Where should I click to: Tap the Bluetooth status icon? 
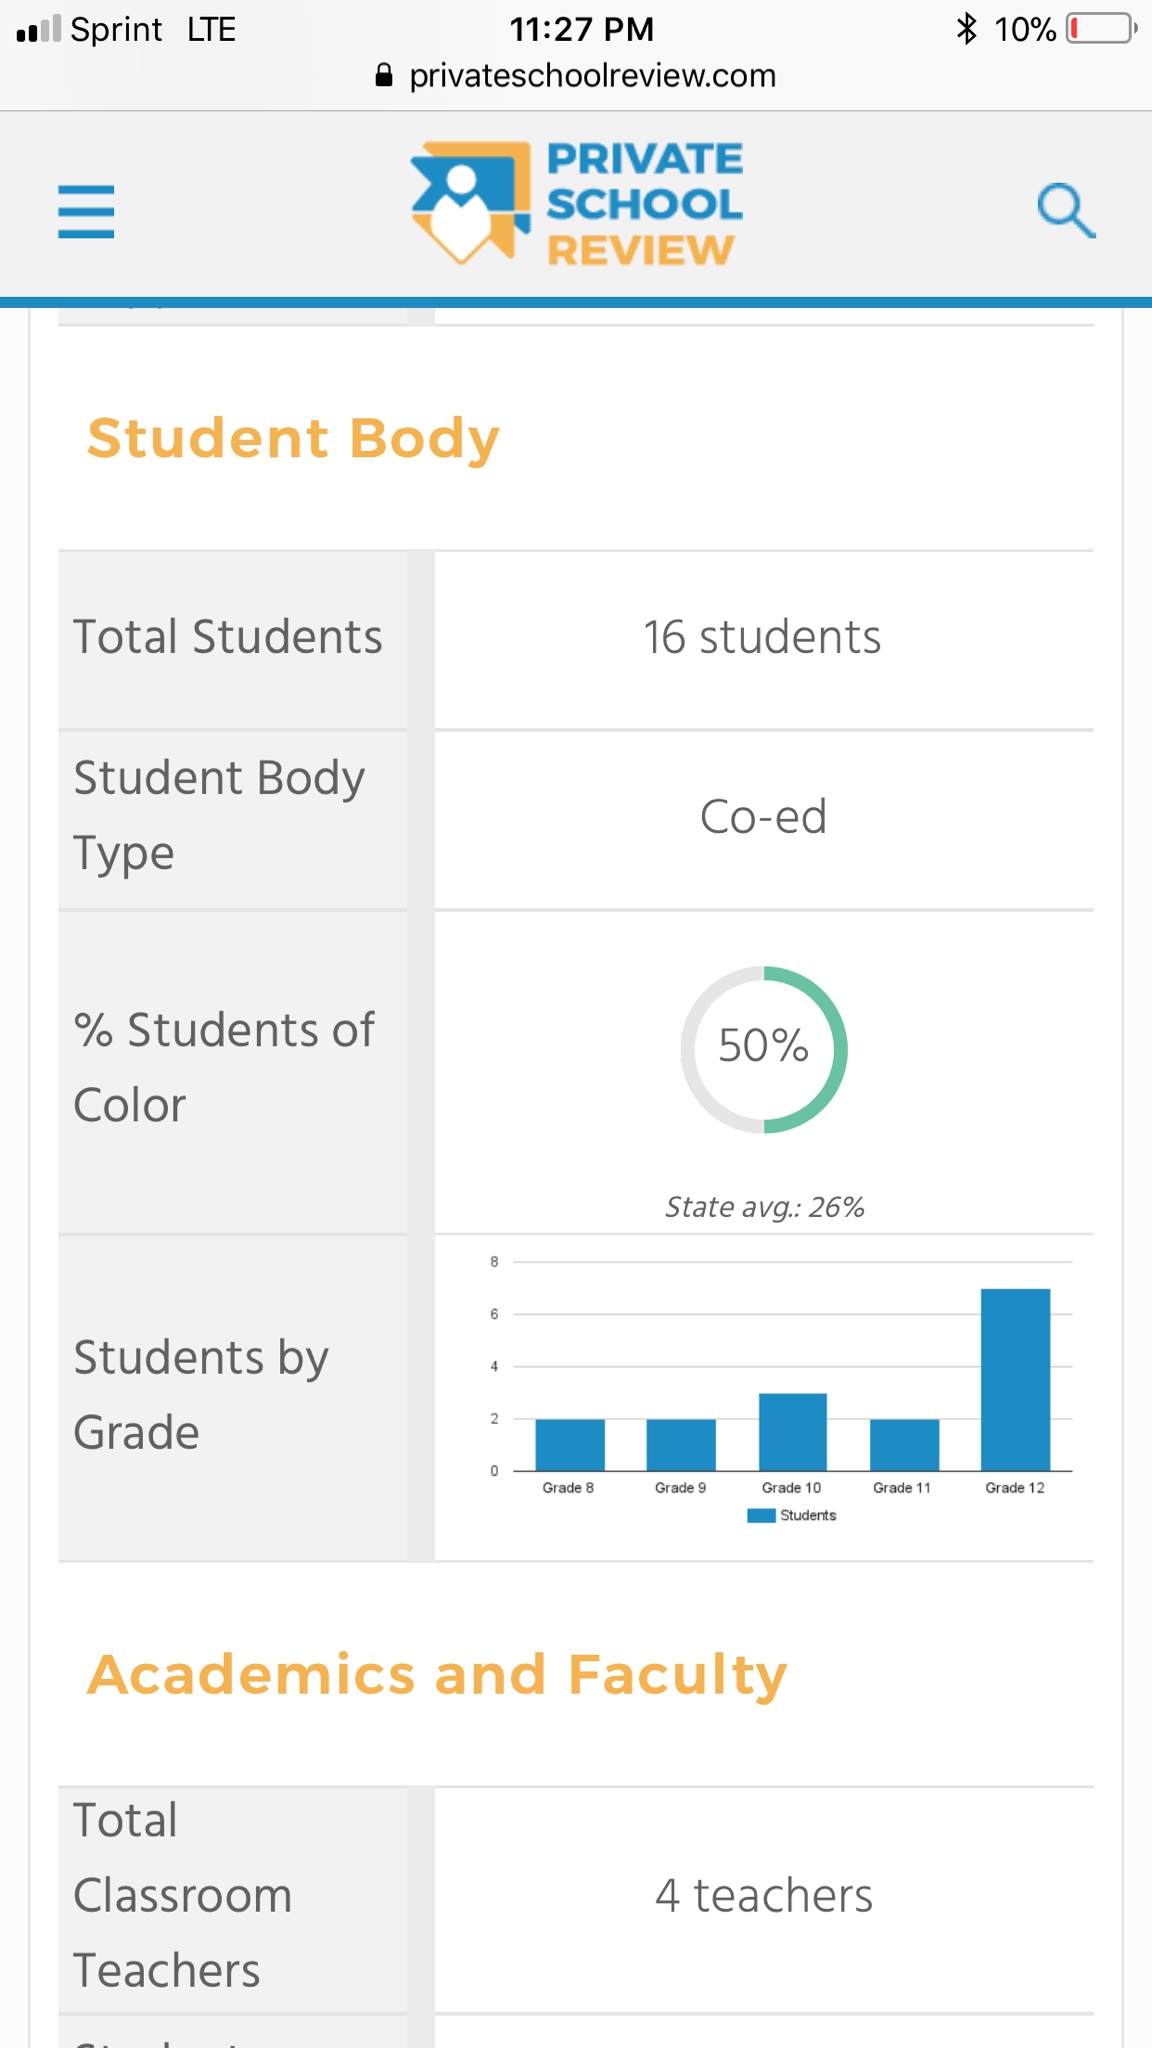click(966, 29)
